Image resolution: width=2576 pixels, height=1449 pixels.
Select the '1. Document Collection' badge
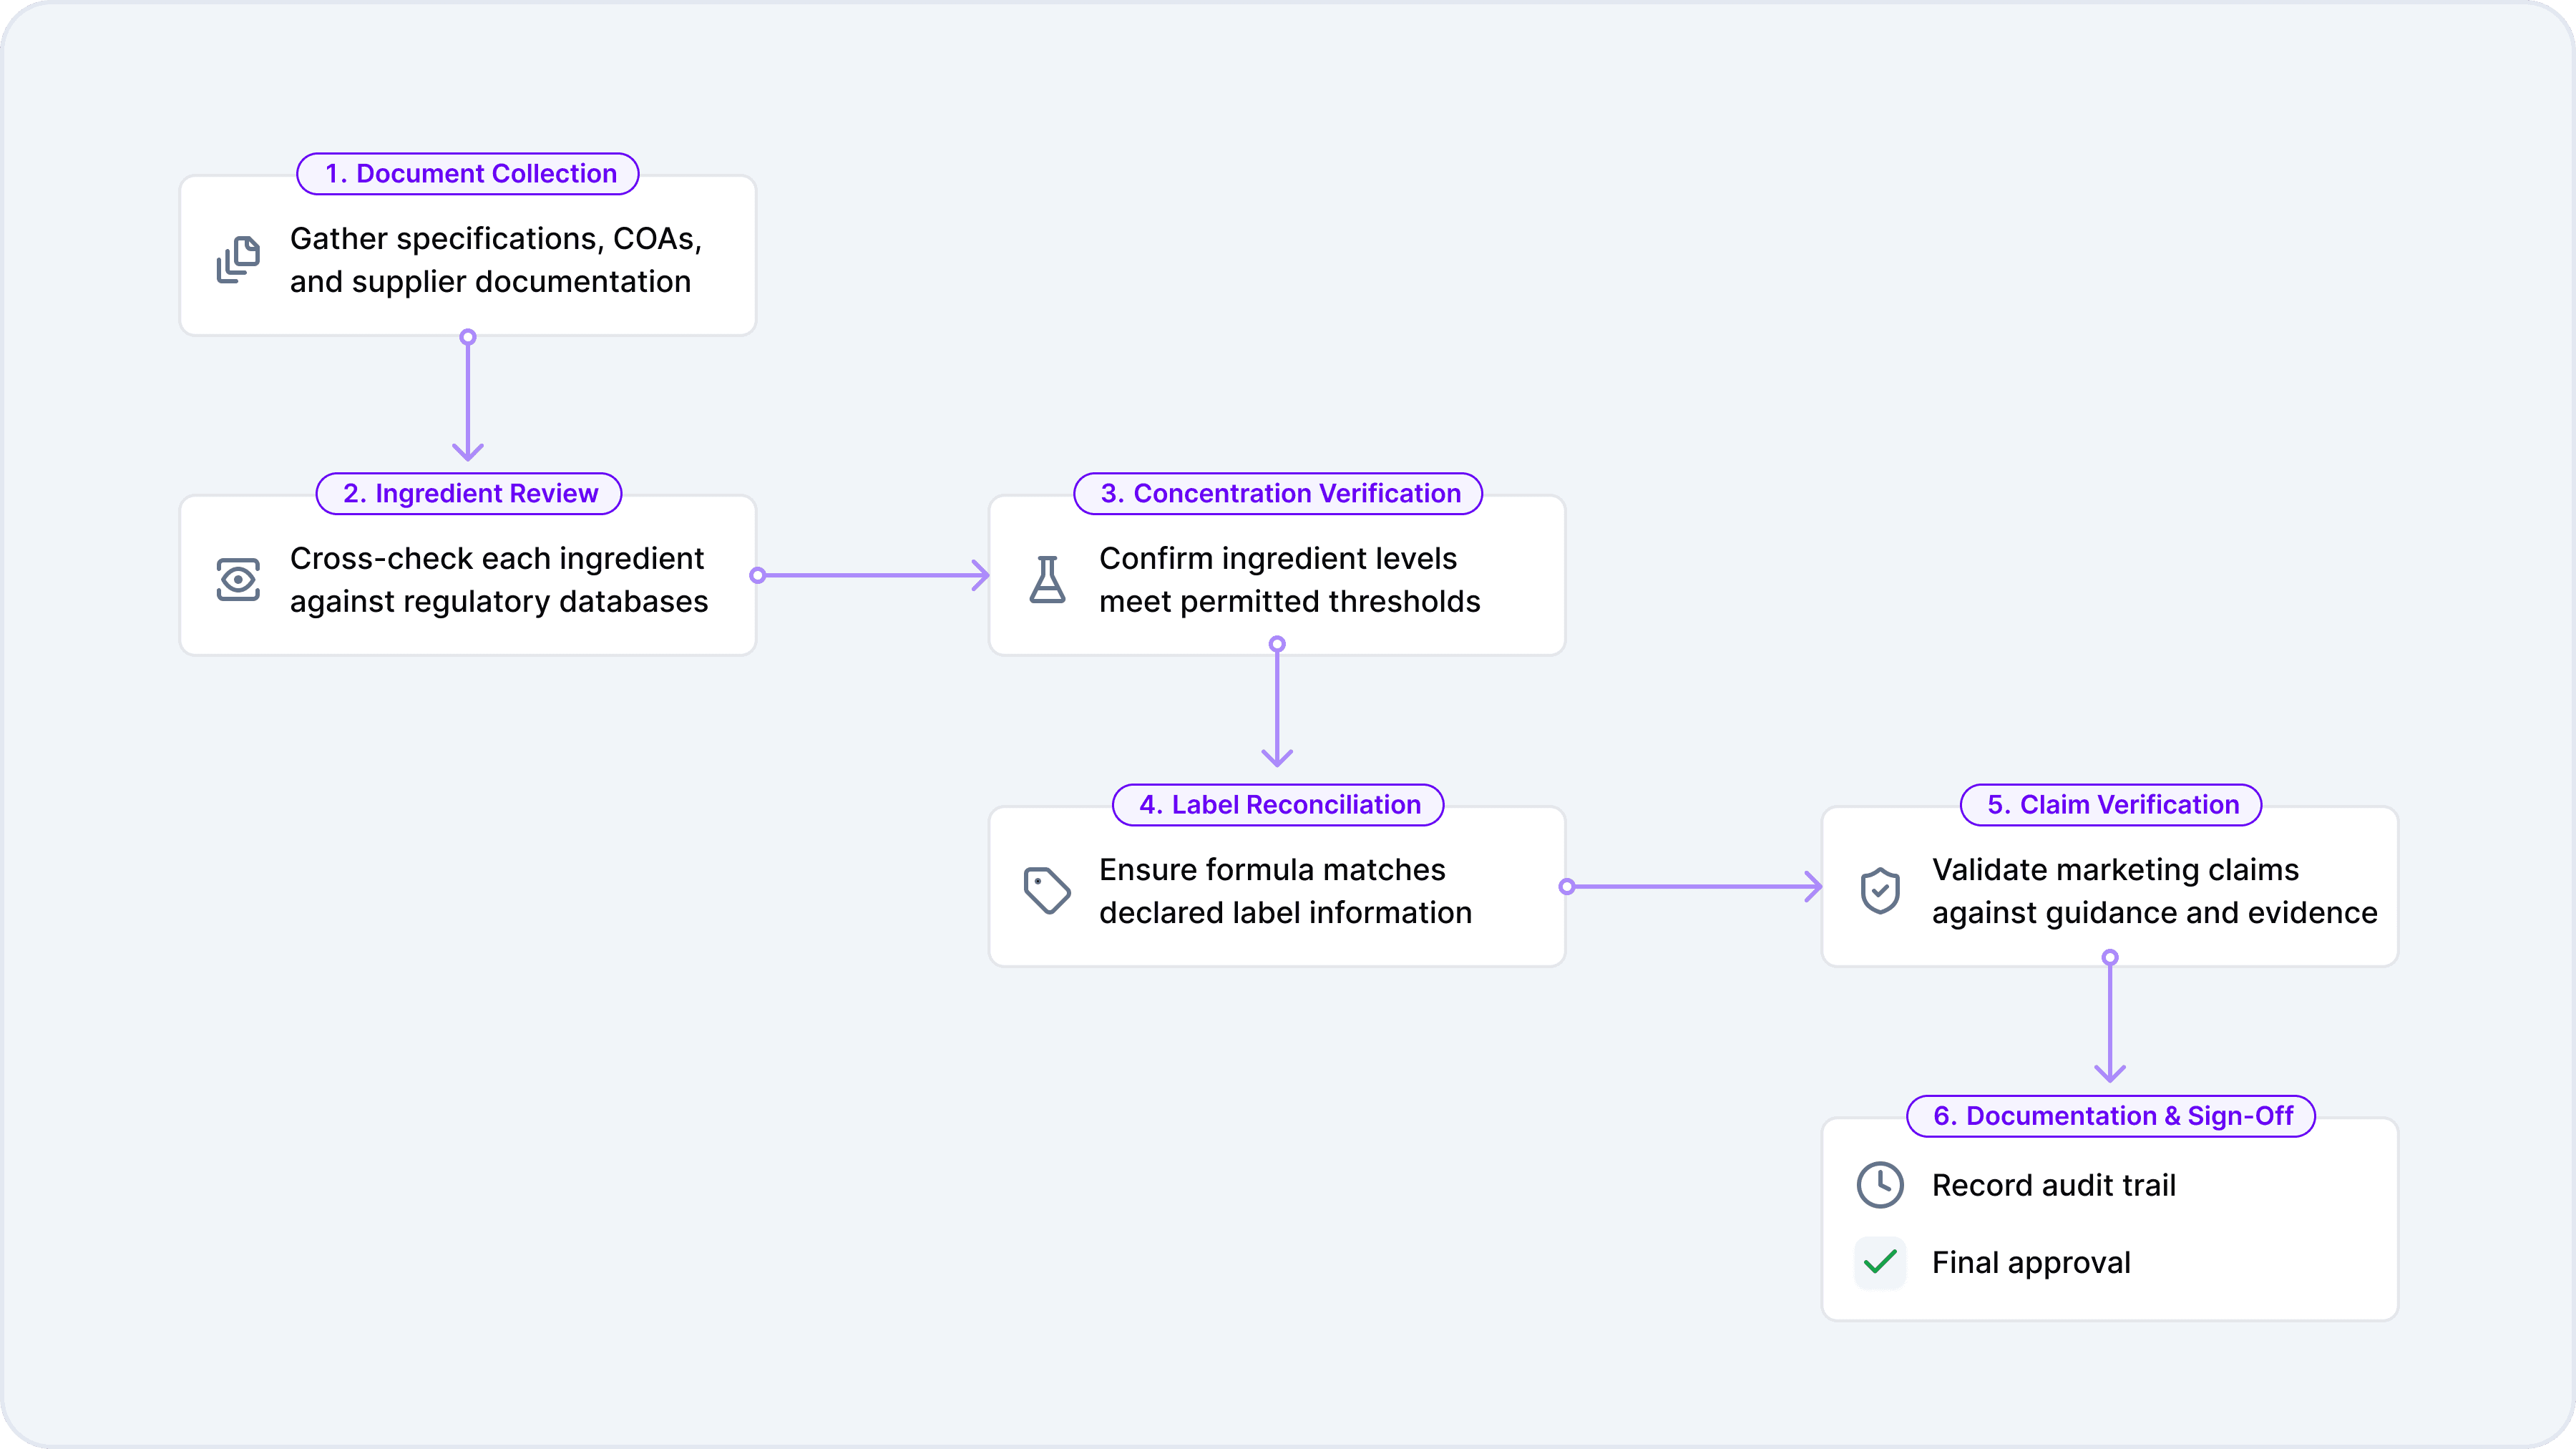[467, 173]
